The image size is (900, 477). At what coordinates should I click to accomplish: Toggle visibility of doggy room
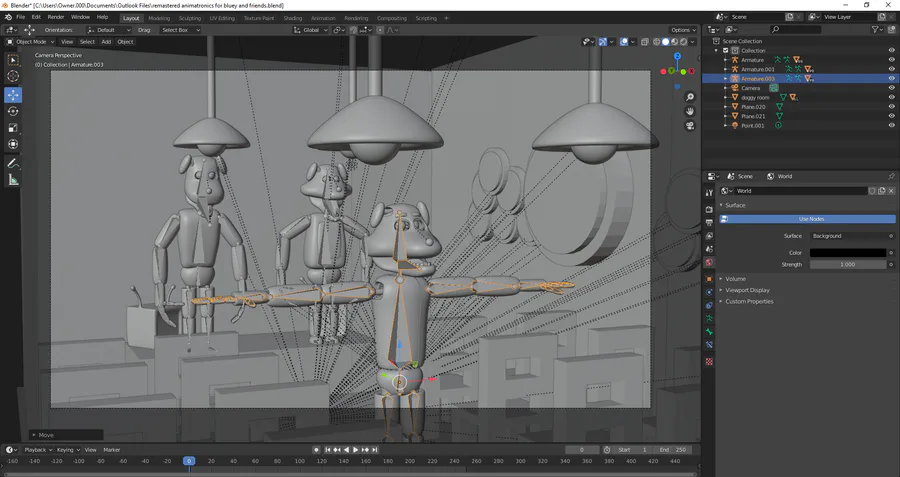891,98
